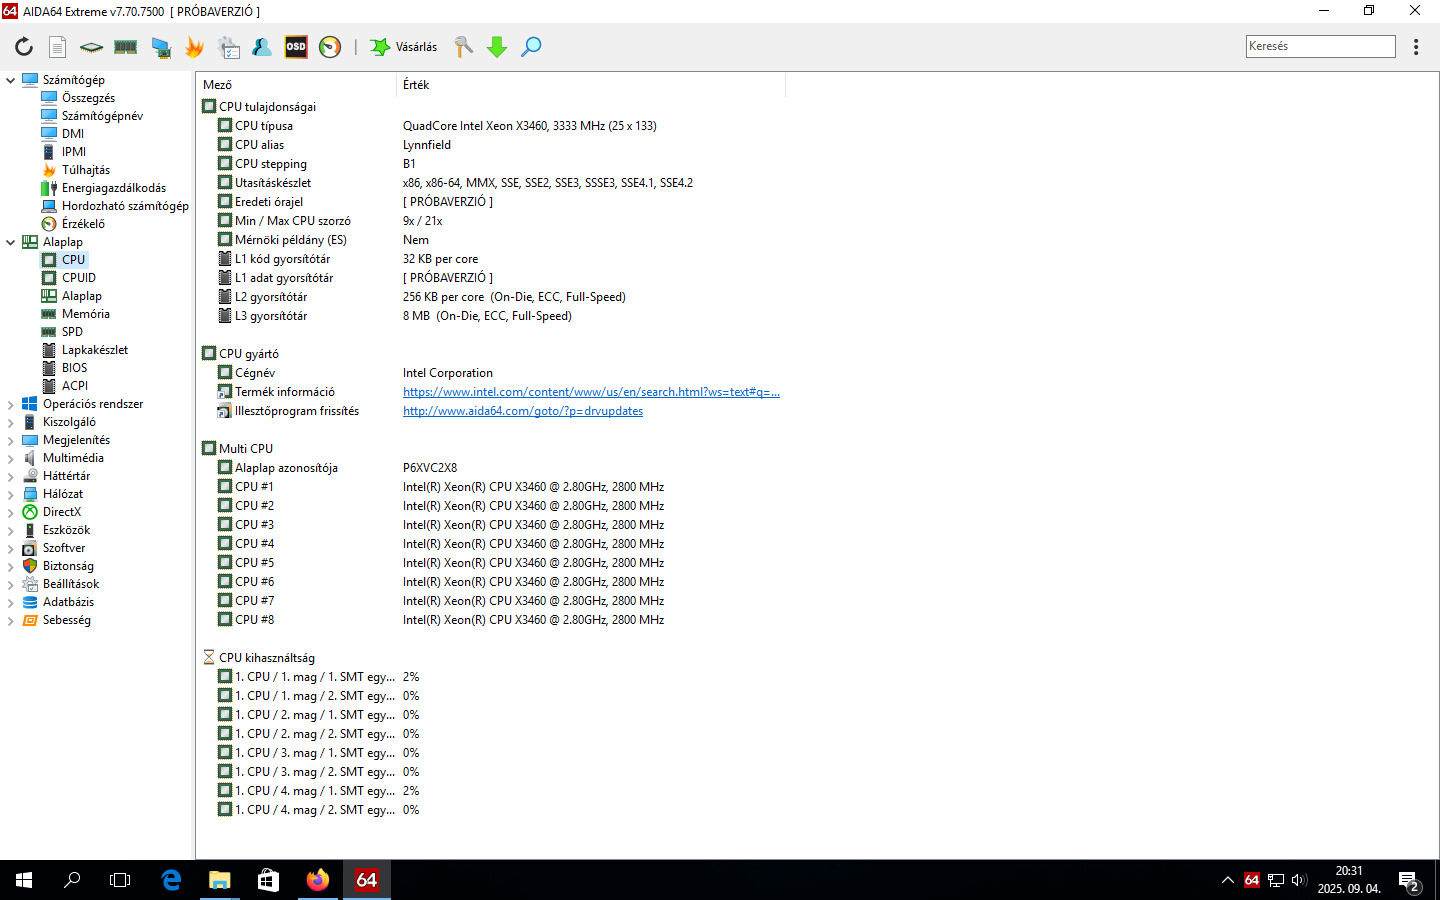Click the magnifier search icon in toolbar
Viewport: 1440px width, 900px height.
coord(531,47)
